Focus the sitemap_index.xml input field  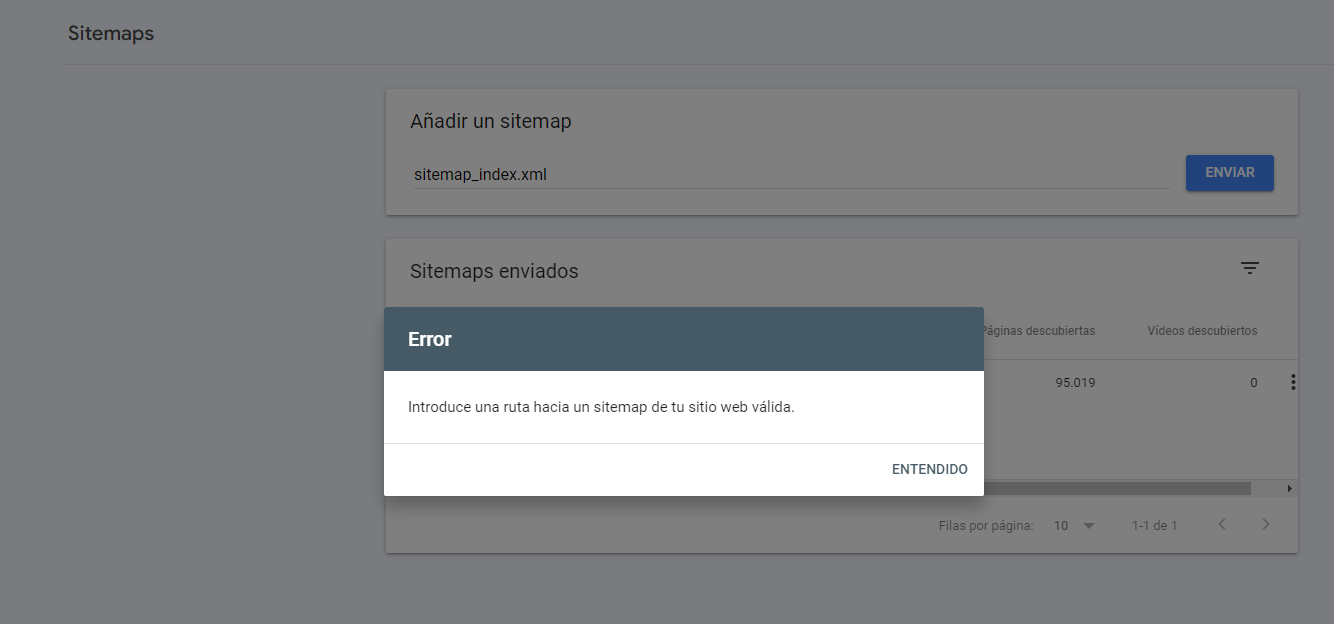[x=791, y=174]
